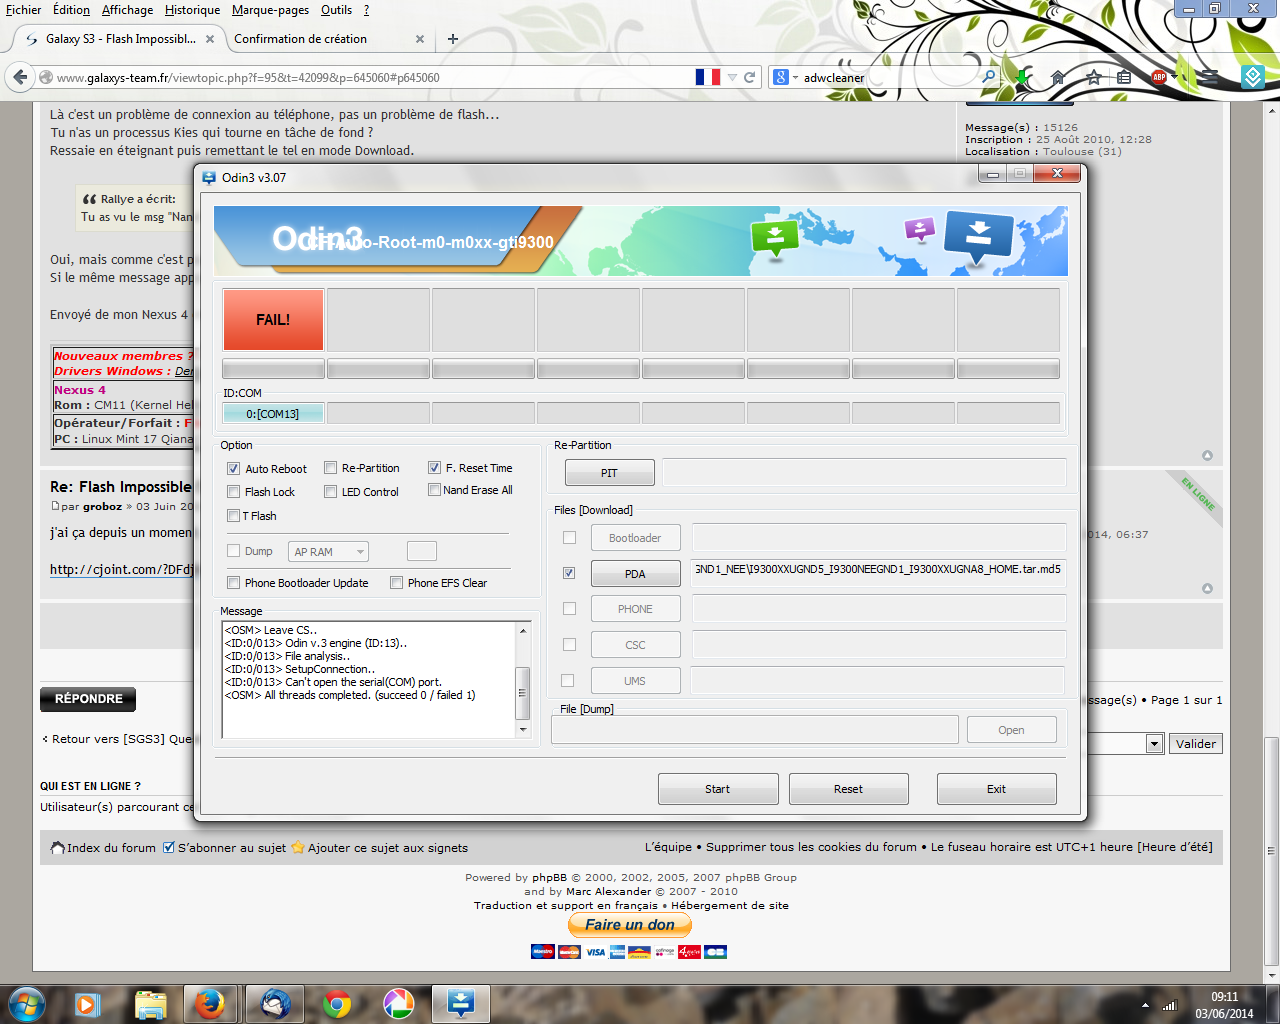Switch to Firefox in the taskbar
The height and width of the screenshot is (1024, 1280).
(x=210, y=1003)
